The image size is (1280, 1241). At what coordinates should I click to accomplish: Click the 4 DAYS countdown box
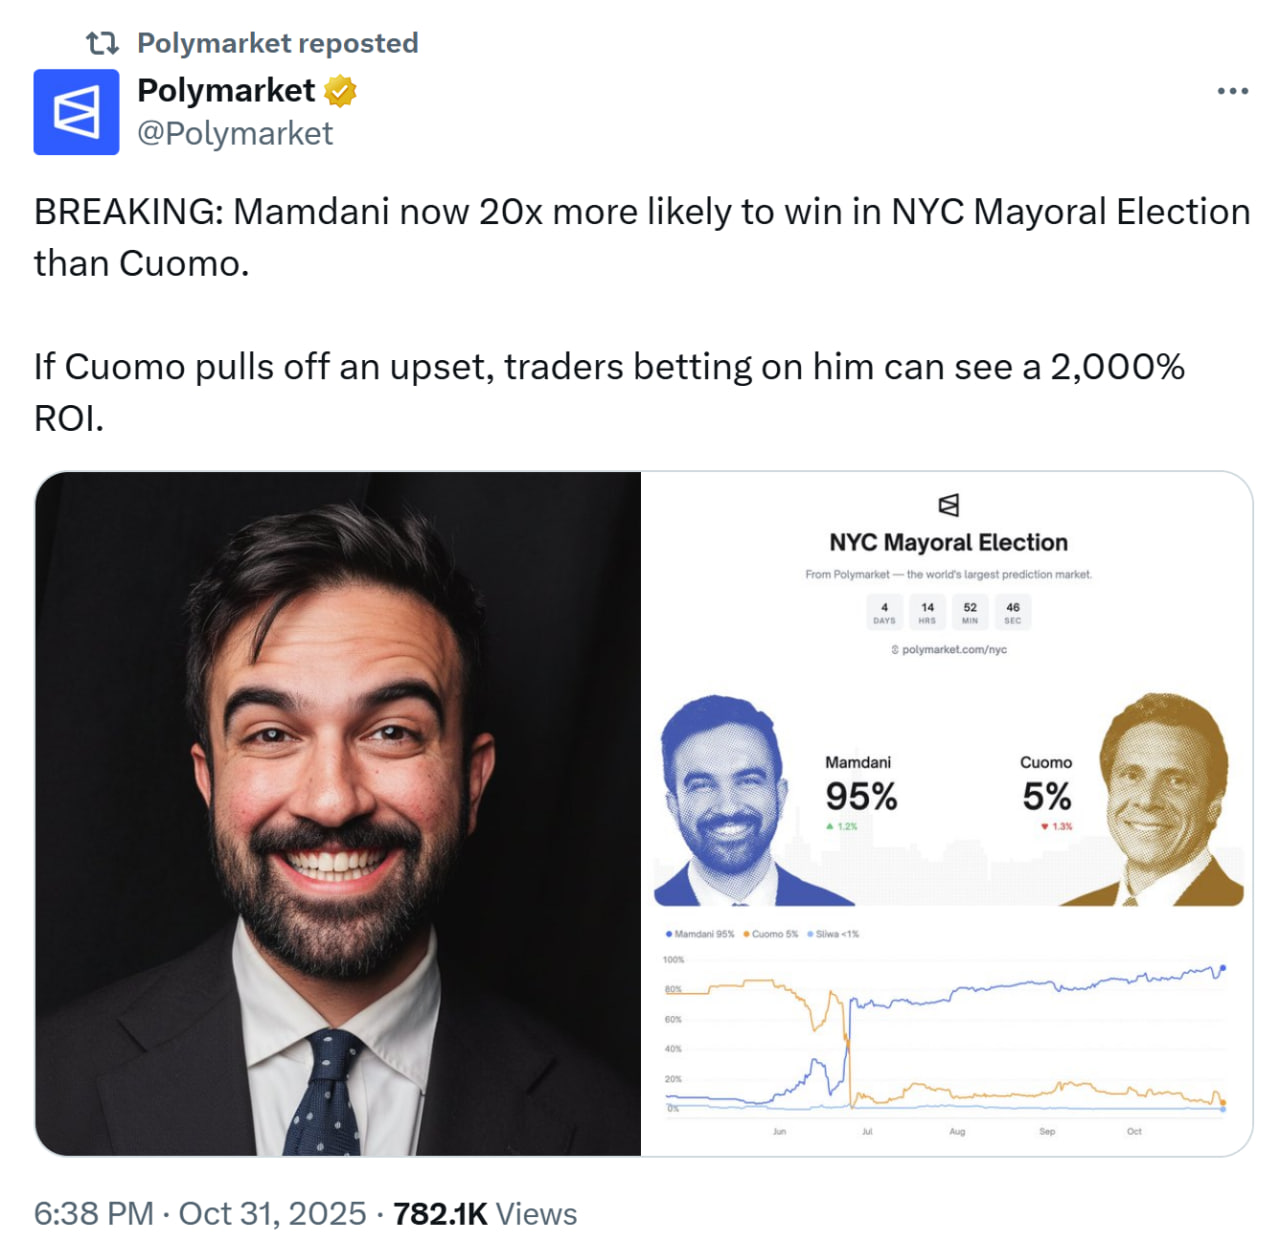click(x=884, y=613)
